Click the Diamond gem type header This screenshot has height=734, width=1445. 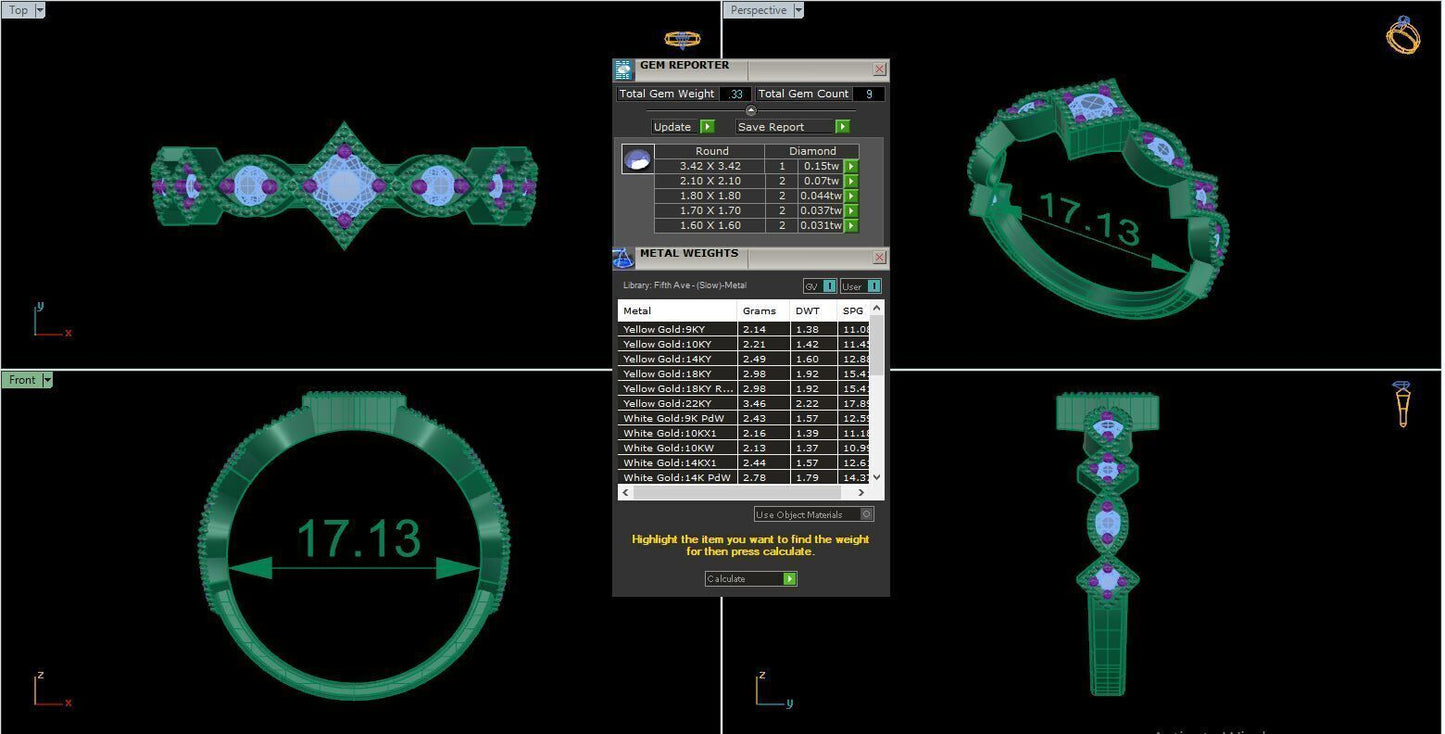(x=813, y=151)
